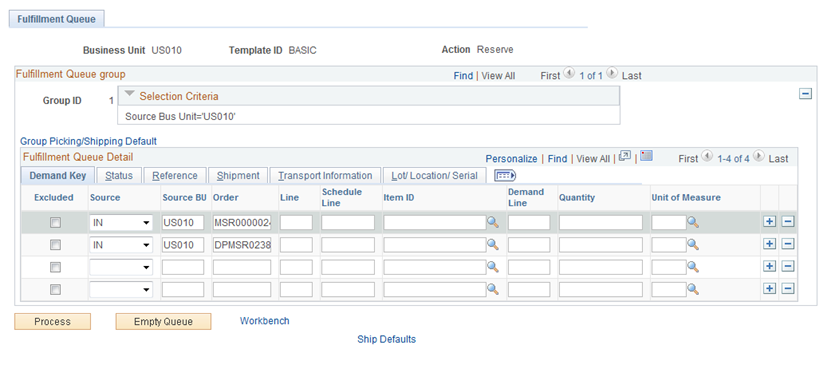Open Item ID lookup in MSR0000024 row
The image size is (830, 375).
(493, 223)
